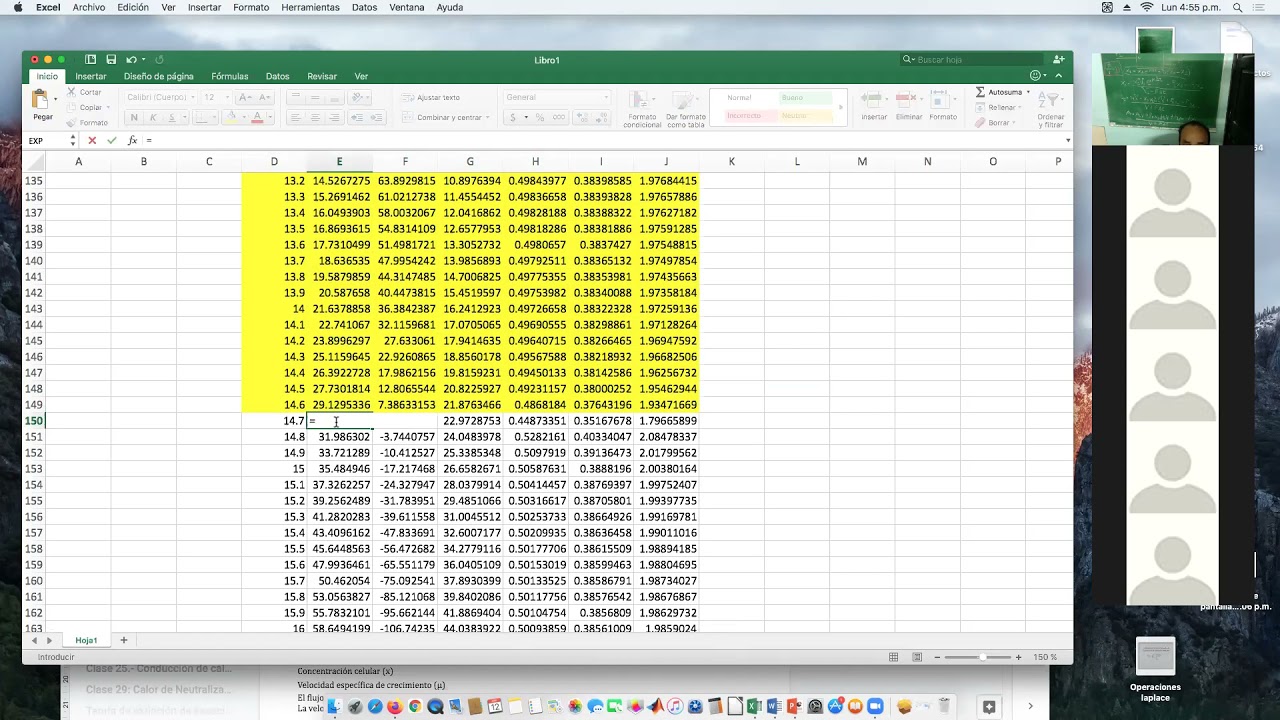Toggle Ajustar texto wrap text

(431, 97)
